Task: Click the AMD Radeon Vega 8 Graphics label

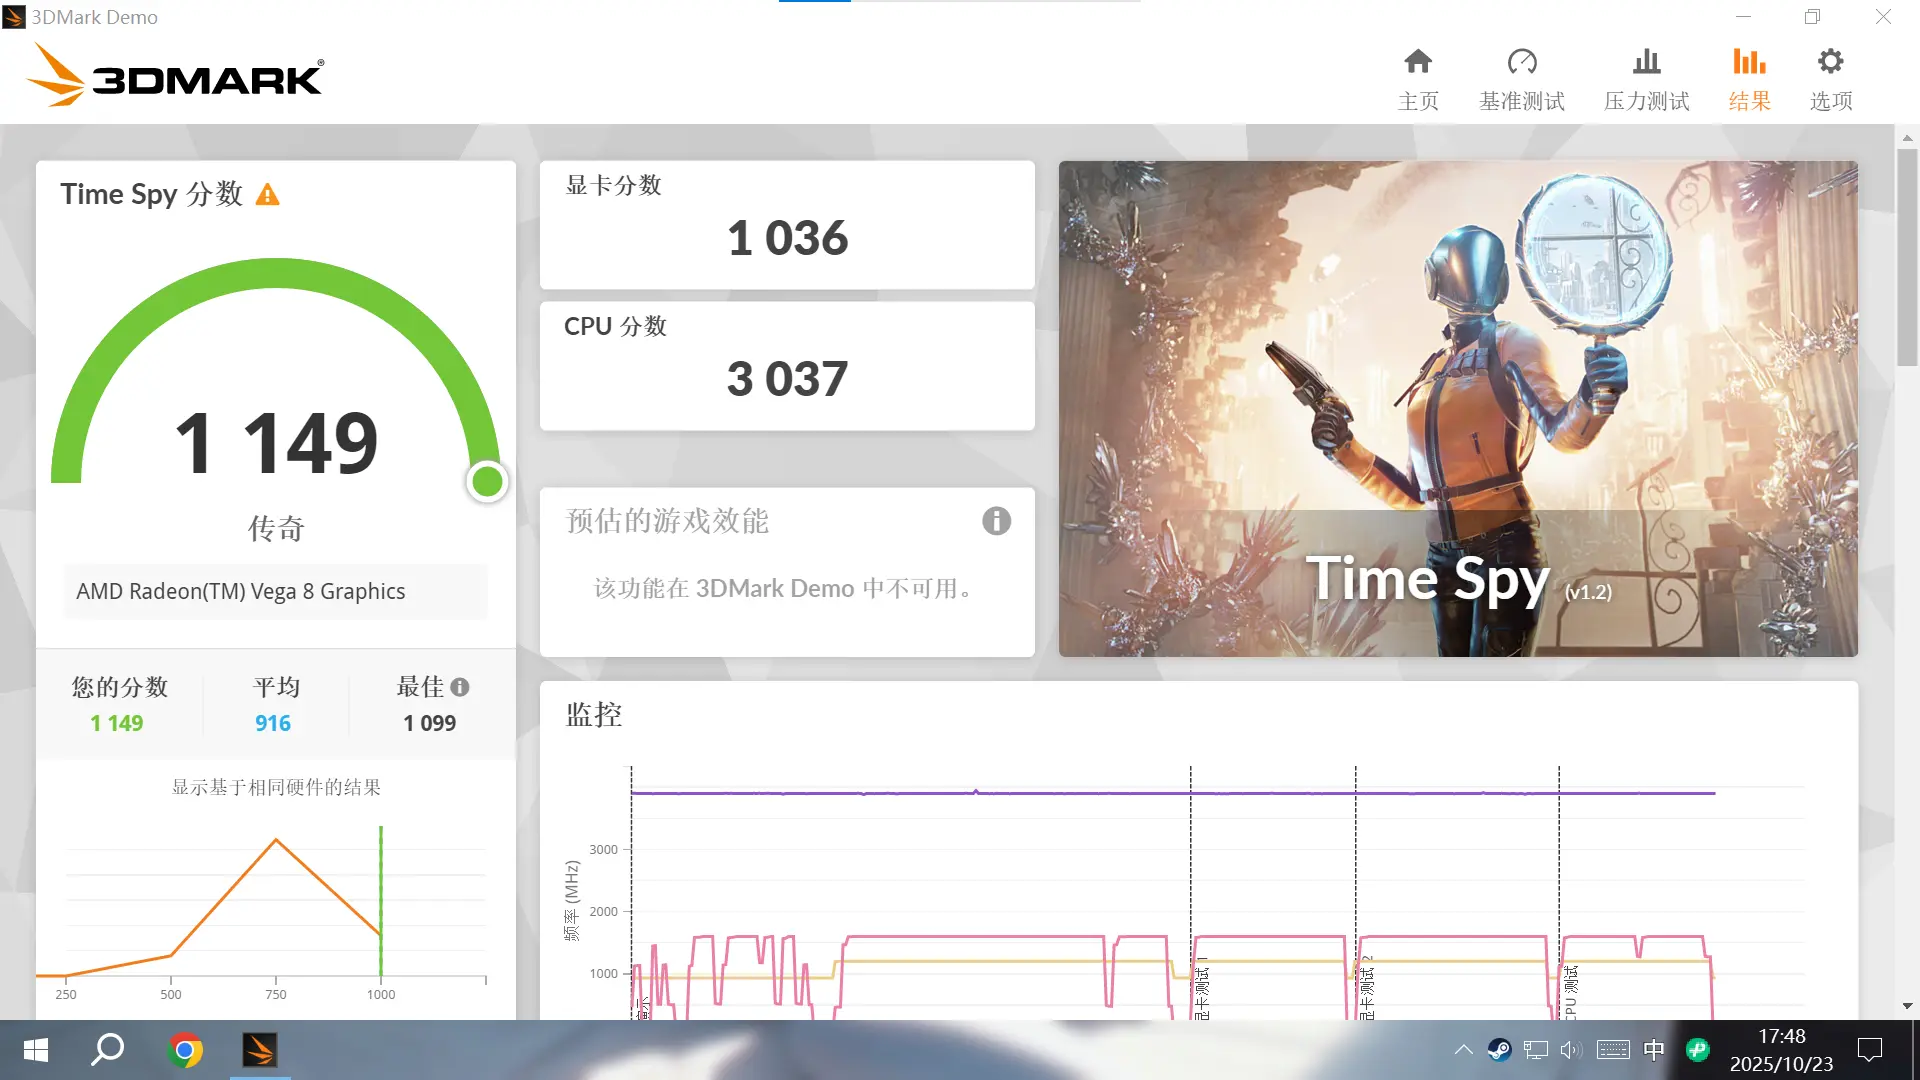Action: (x=241, y=591)
